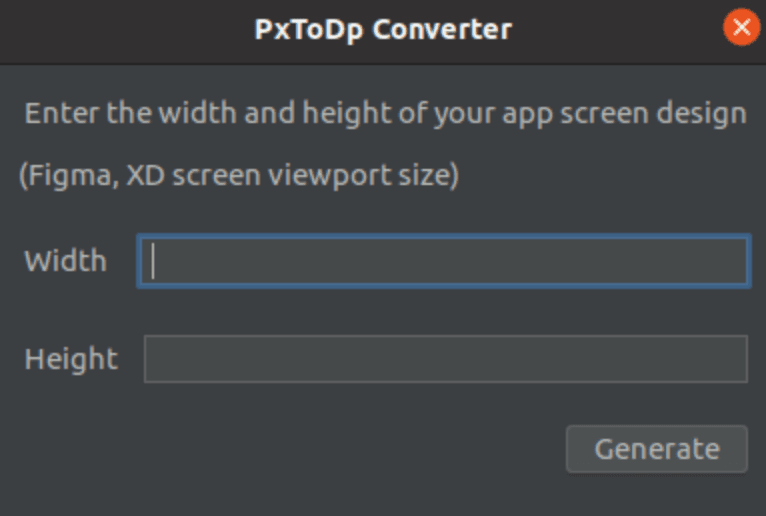The height and width of the screenshot is (516, 766).
Task: Focus the Width input field
Action: [444, 261]
